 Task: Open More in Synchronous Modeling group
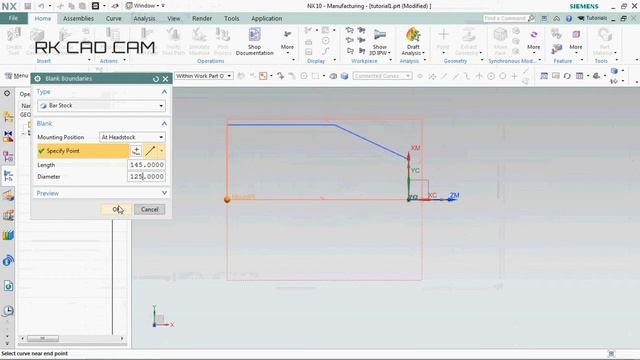coord(533,41)
